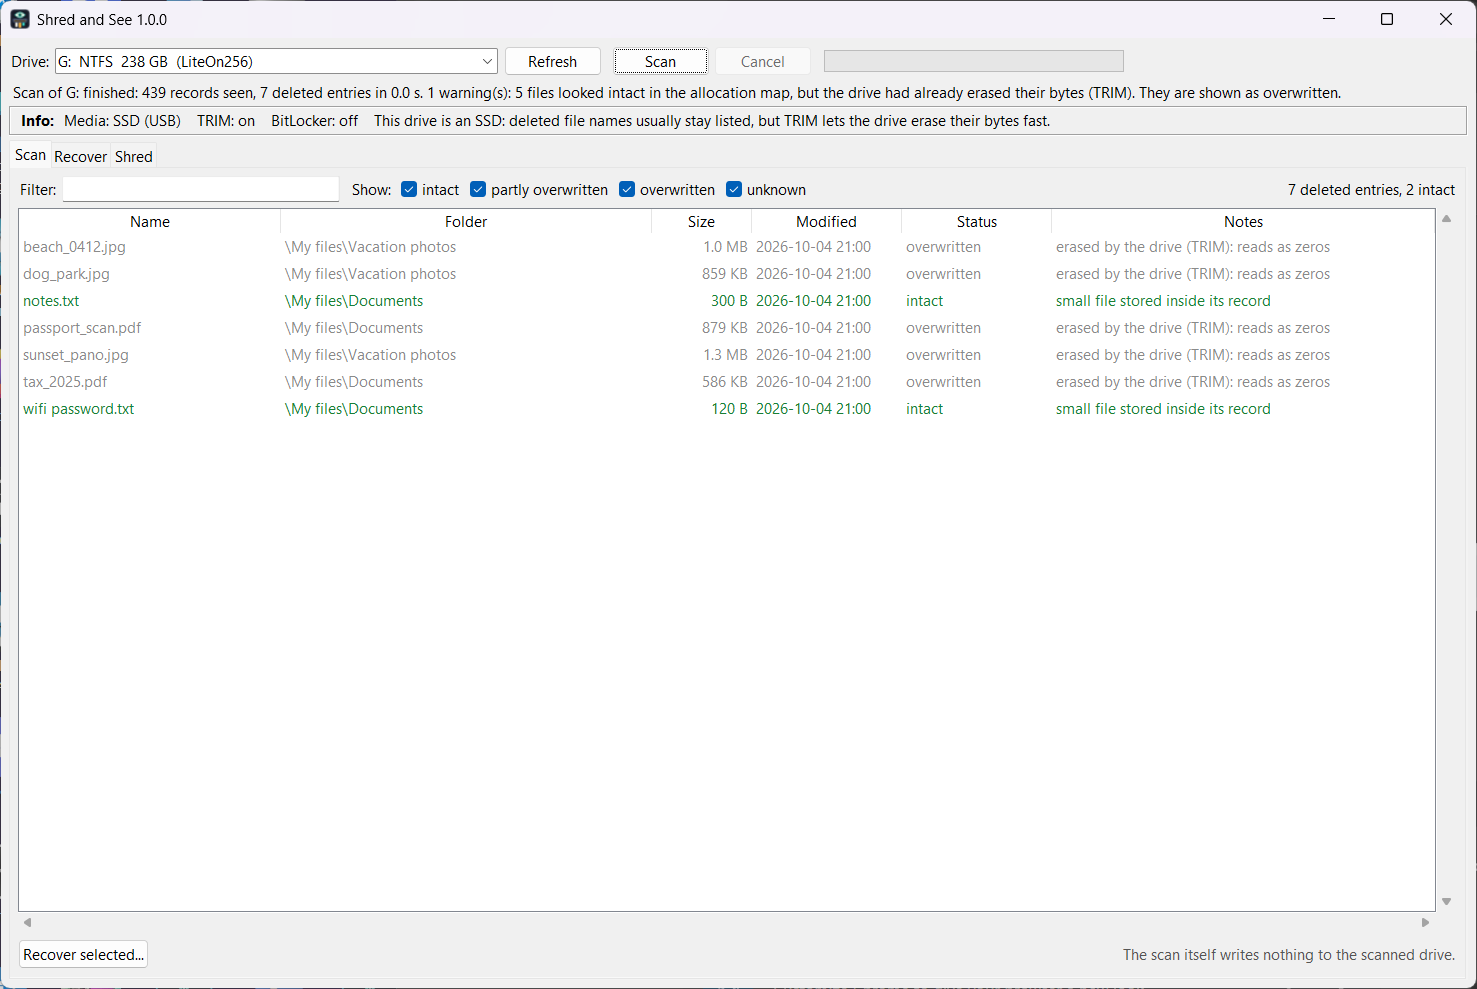Click the scan progress bar

[973, 61]
